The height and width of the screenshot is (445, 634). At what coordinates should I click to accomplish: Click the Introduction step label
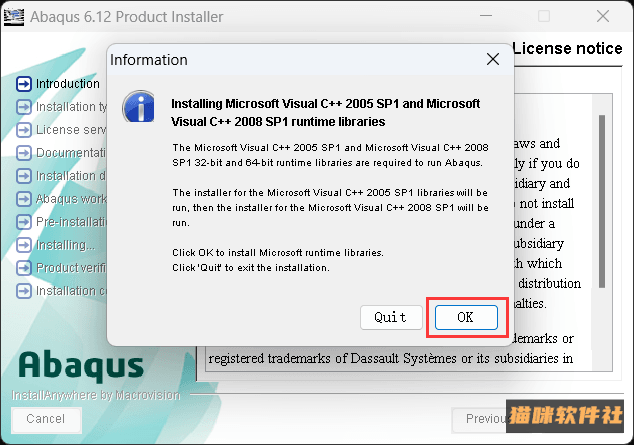coord(68,84)
